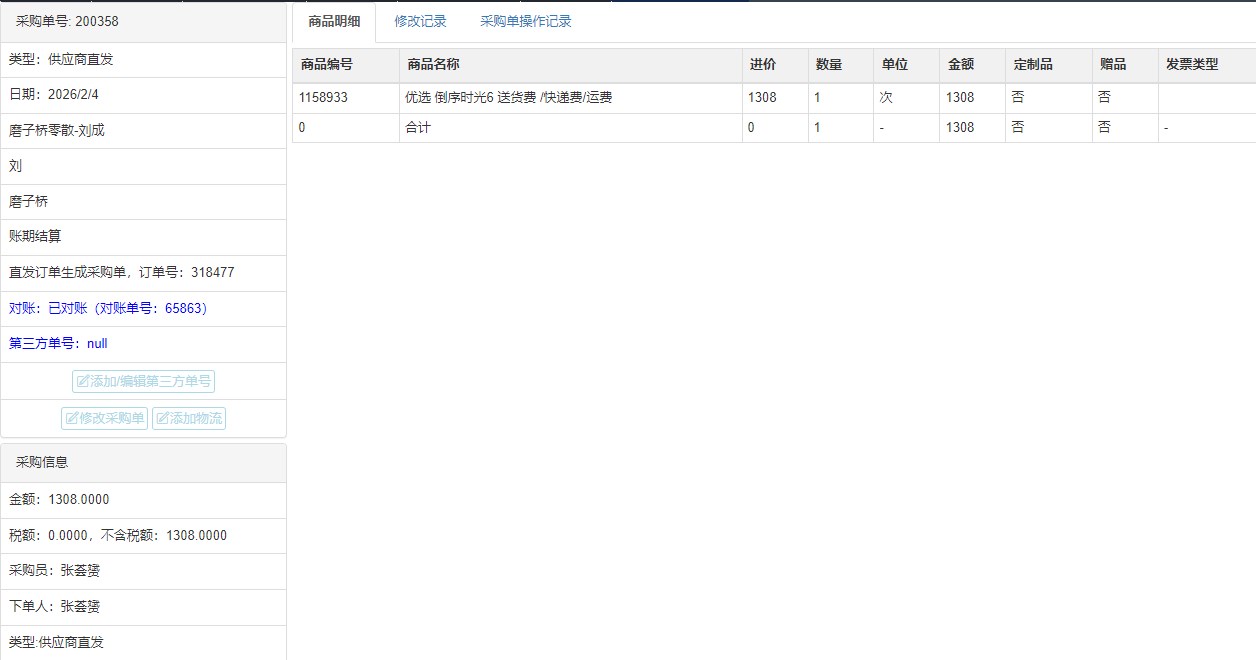Viewport: 1256px width, 660px height.
Task: Click the blue 已对账 reconciliation number text
Action: 108,309
